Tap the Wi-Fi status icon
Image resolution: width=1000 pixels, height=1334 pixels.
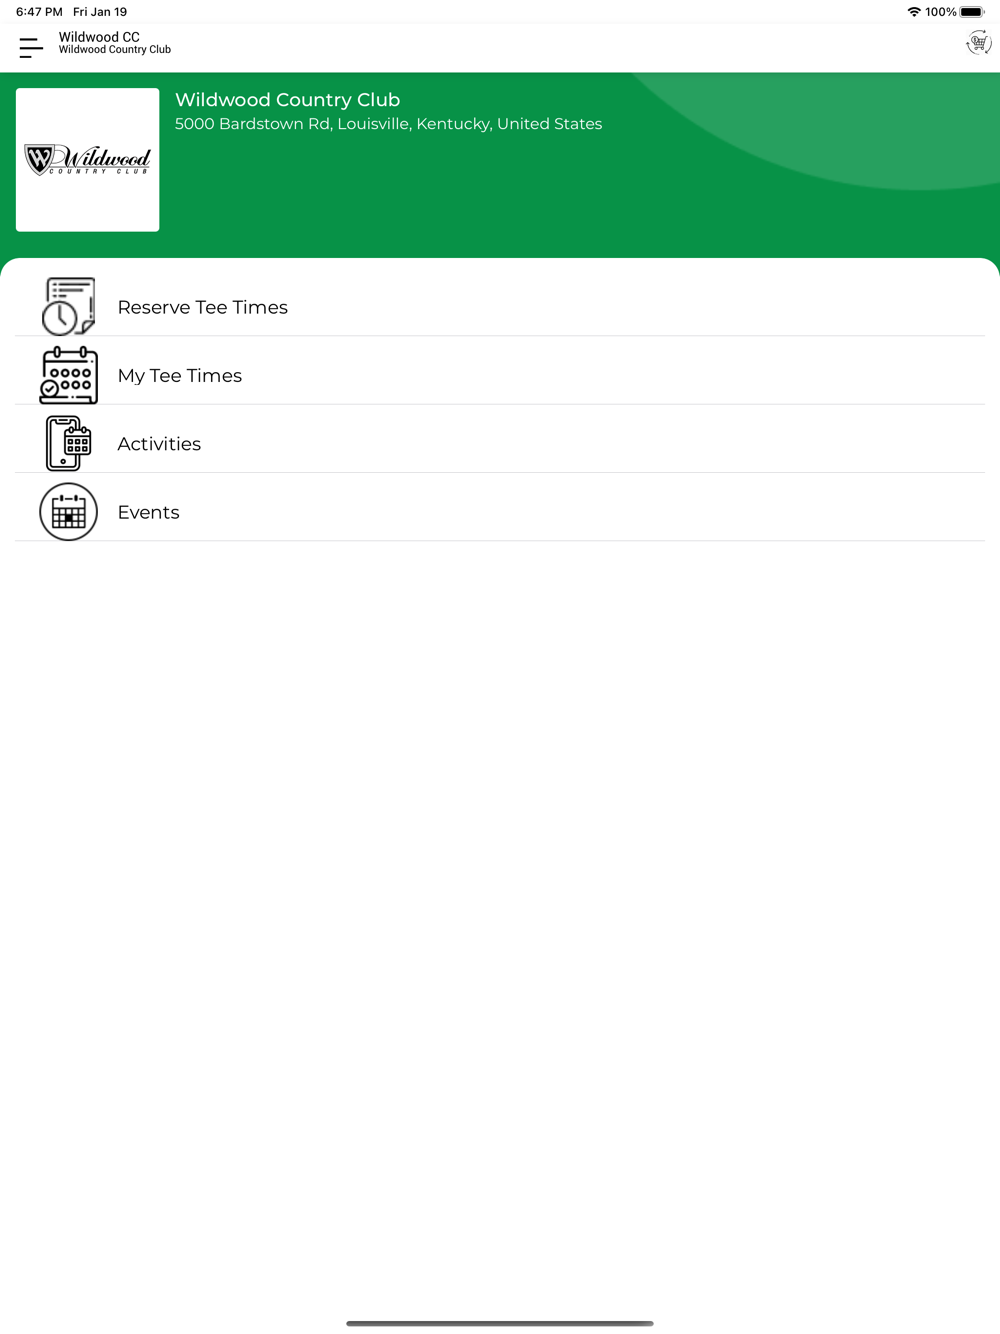click(914, 12)
